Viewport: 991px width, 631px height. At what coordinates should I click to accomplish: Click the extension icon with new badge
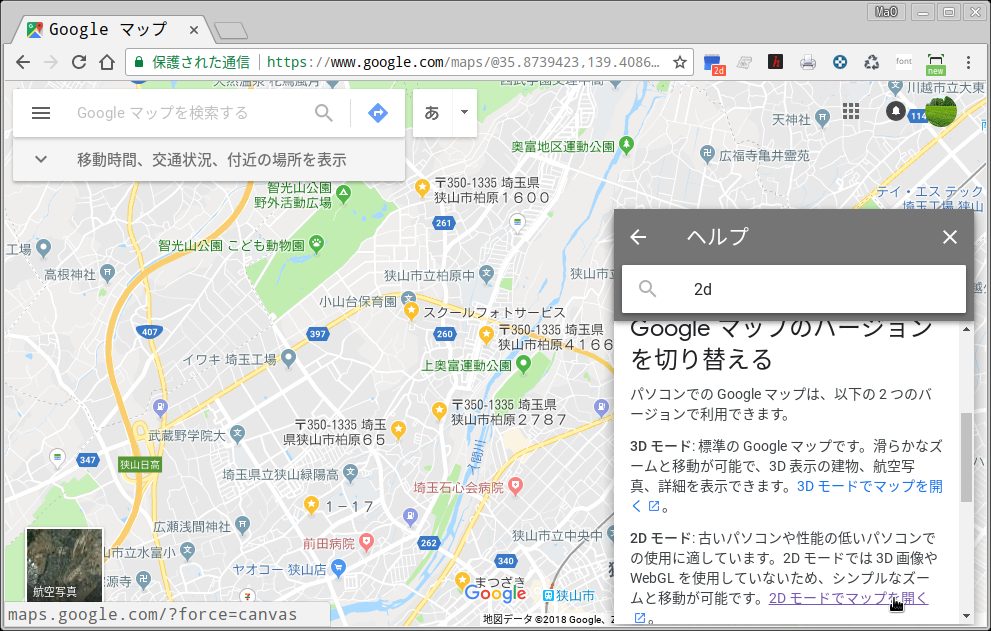pos(935,64)
